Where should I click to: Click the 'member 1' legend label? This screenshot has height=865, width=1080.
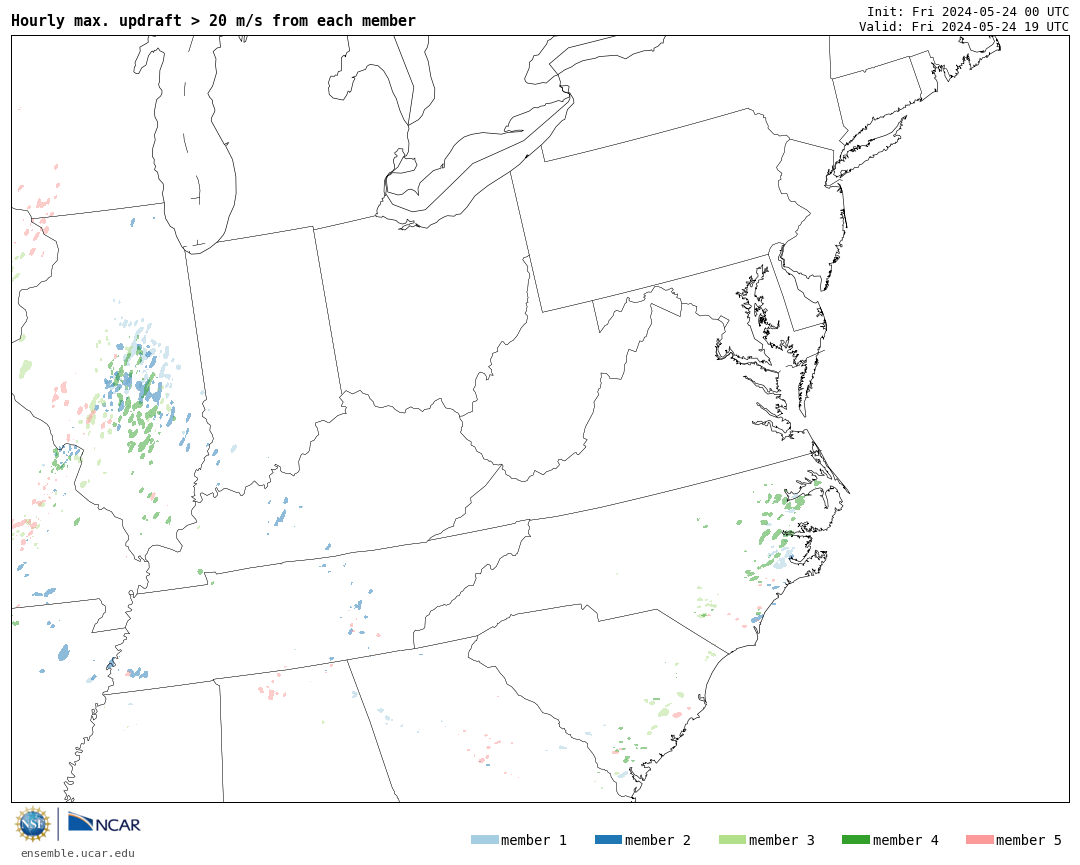[534, 840]
